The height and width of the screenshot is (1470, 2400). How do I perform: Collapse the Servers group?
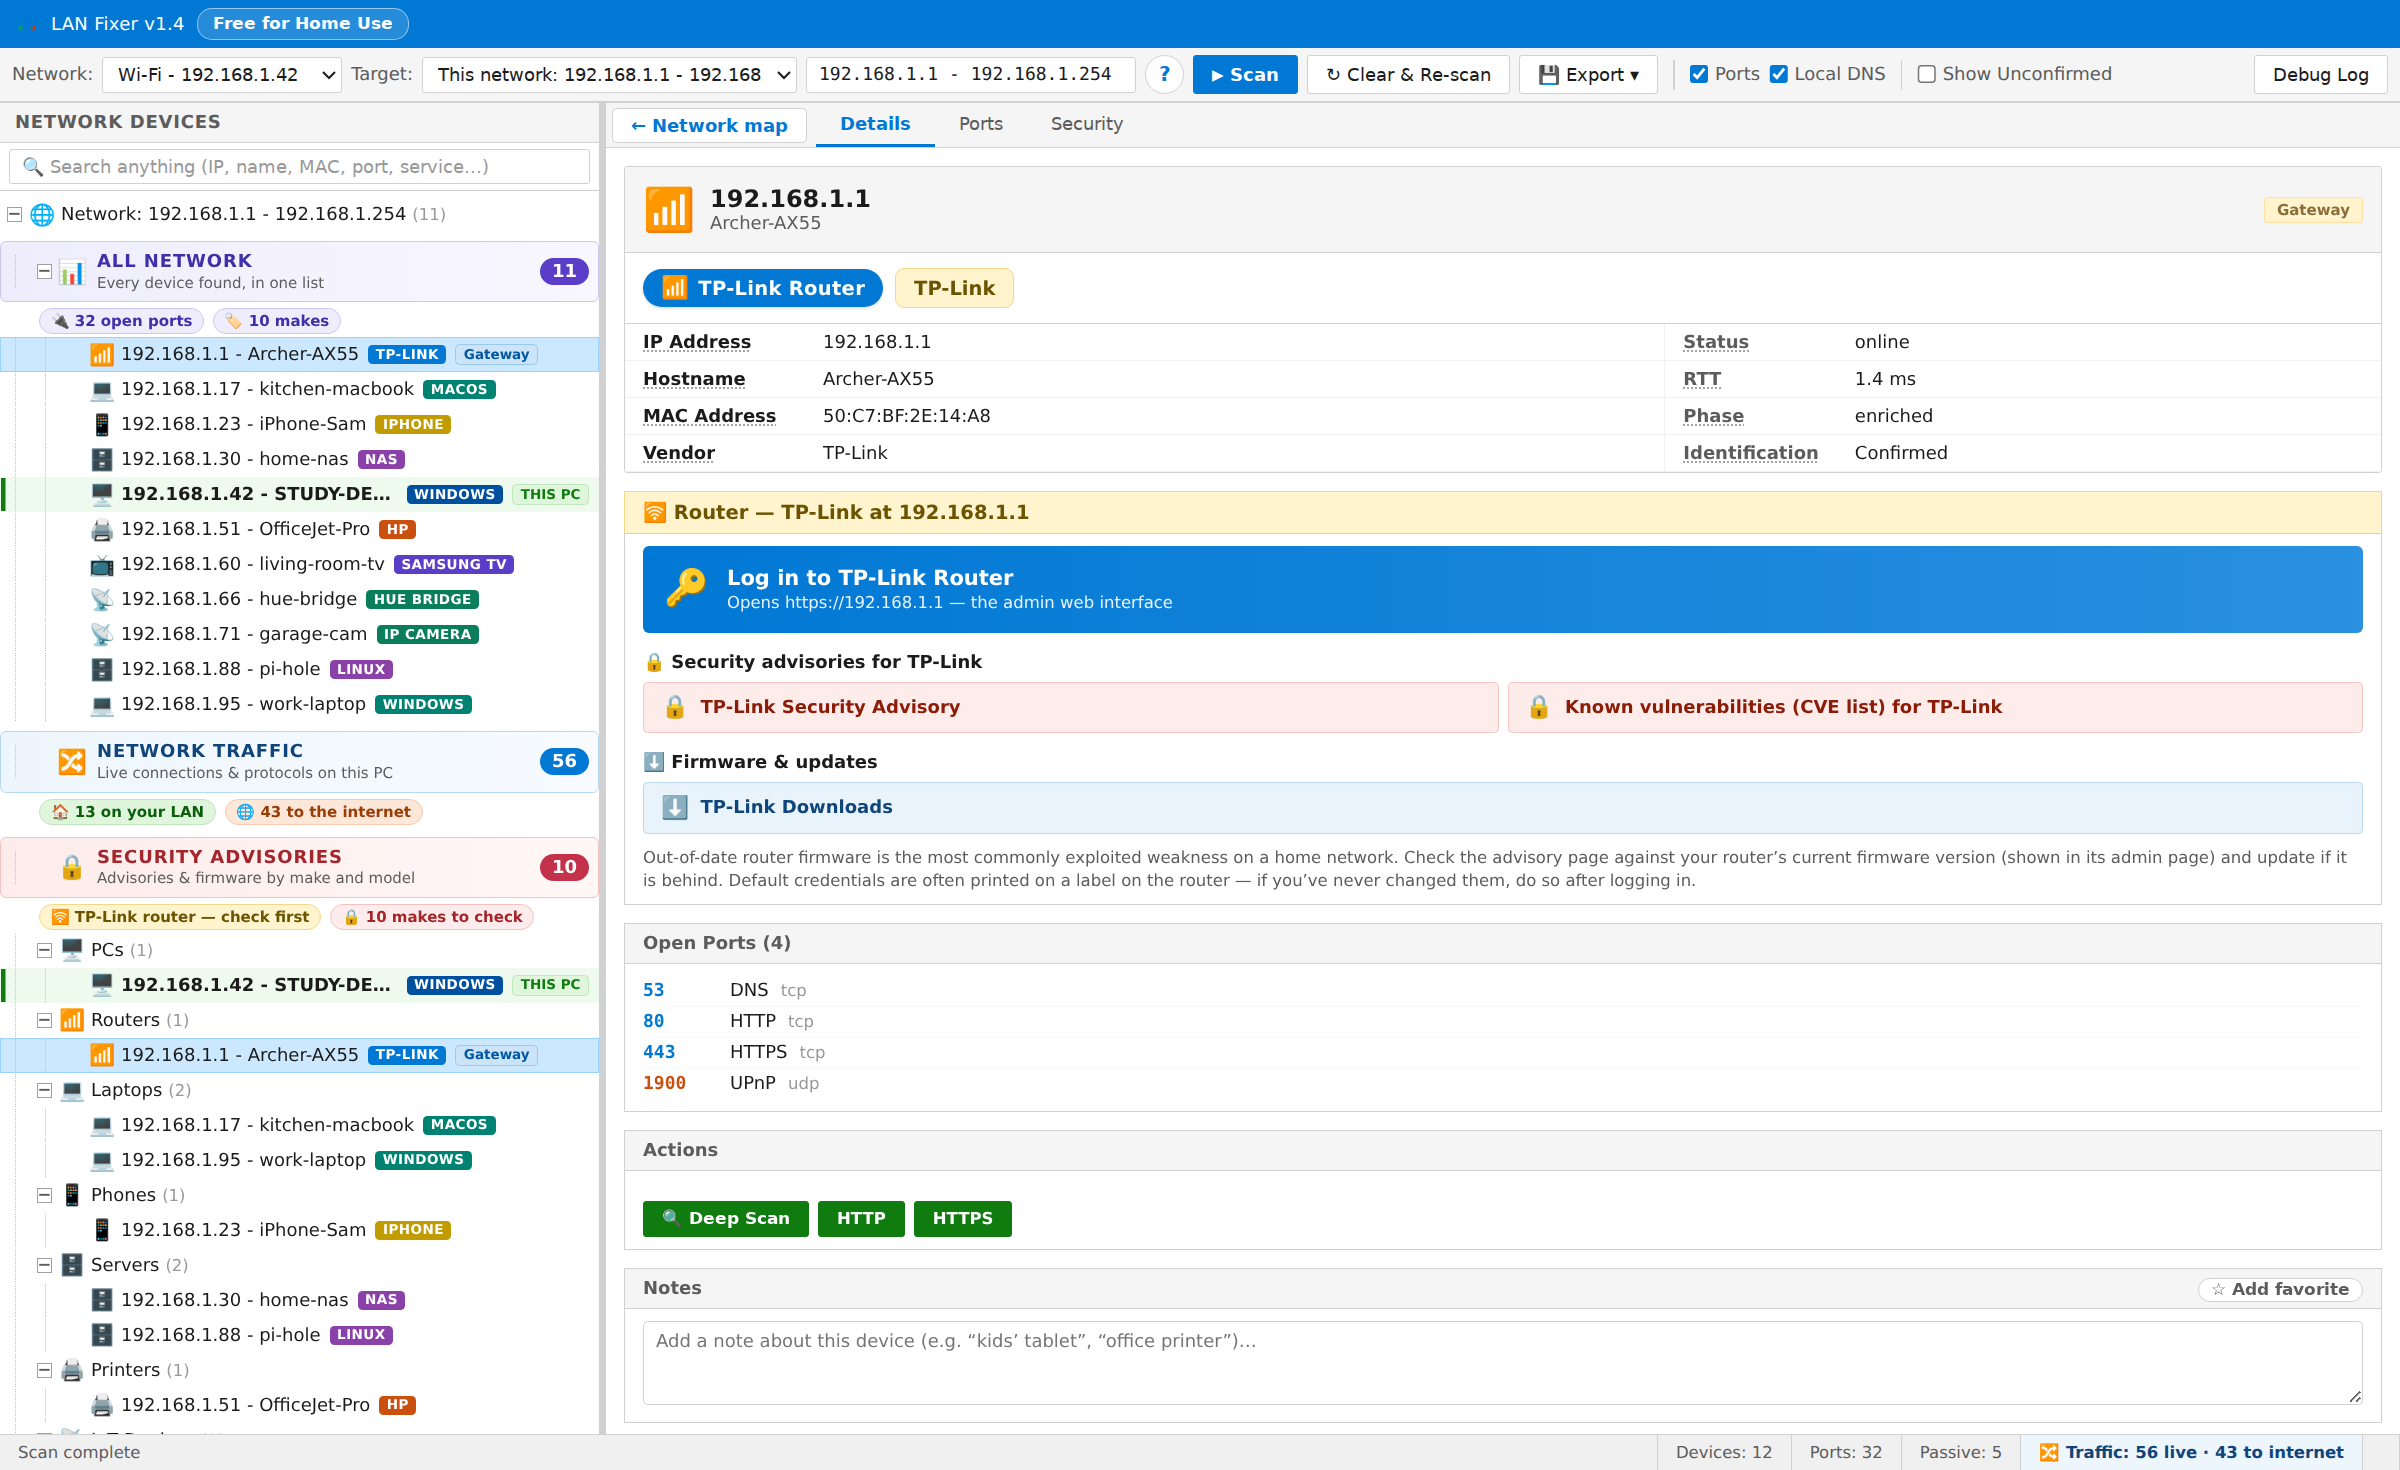(x=44, y=1265)
